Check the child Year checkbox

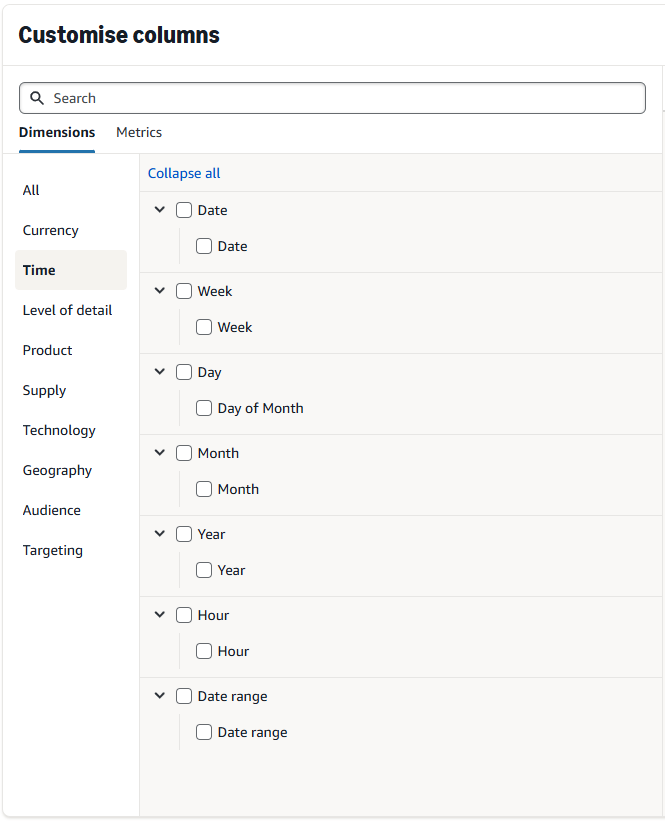(x=204, y=570)
